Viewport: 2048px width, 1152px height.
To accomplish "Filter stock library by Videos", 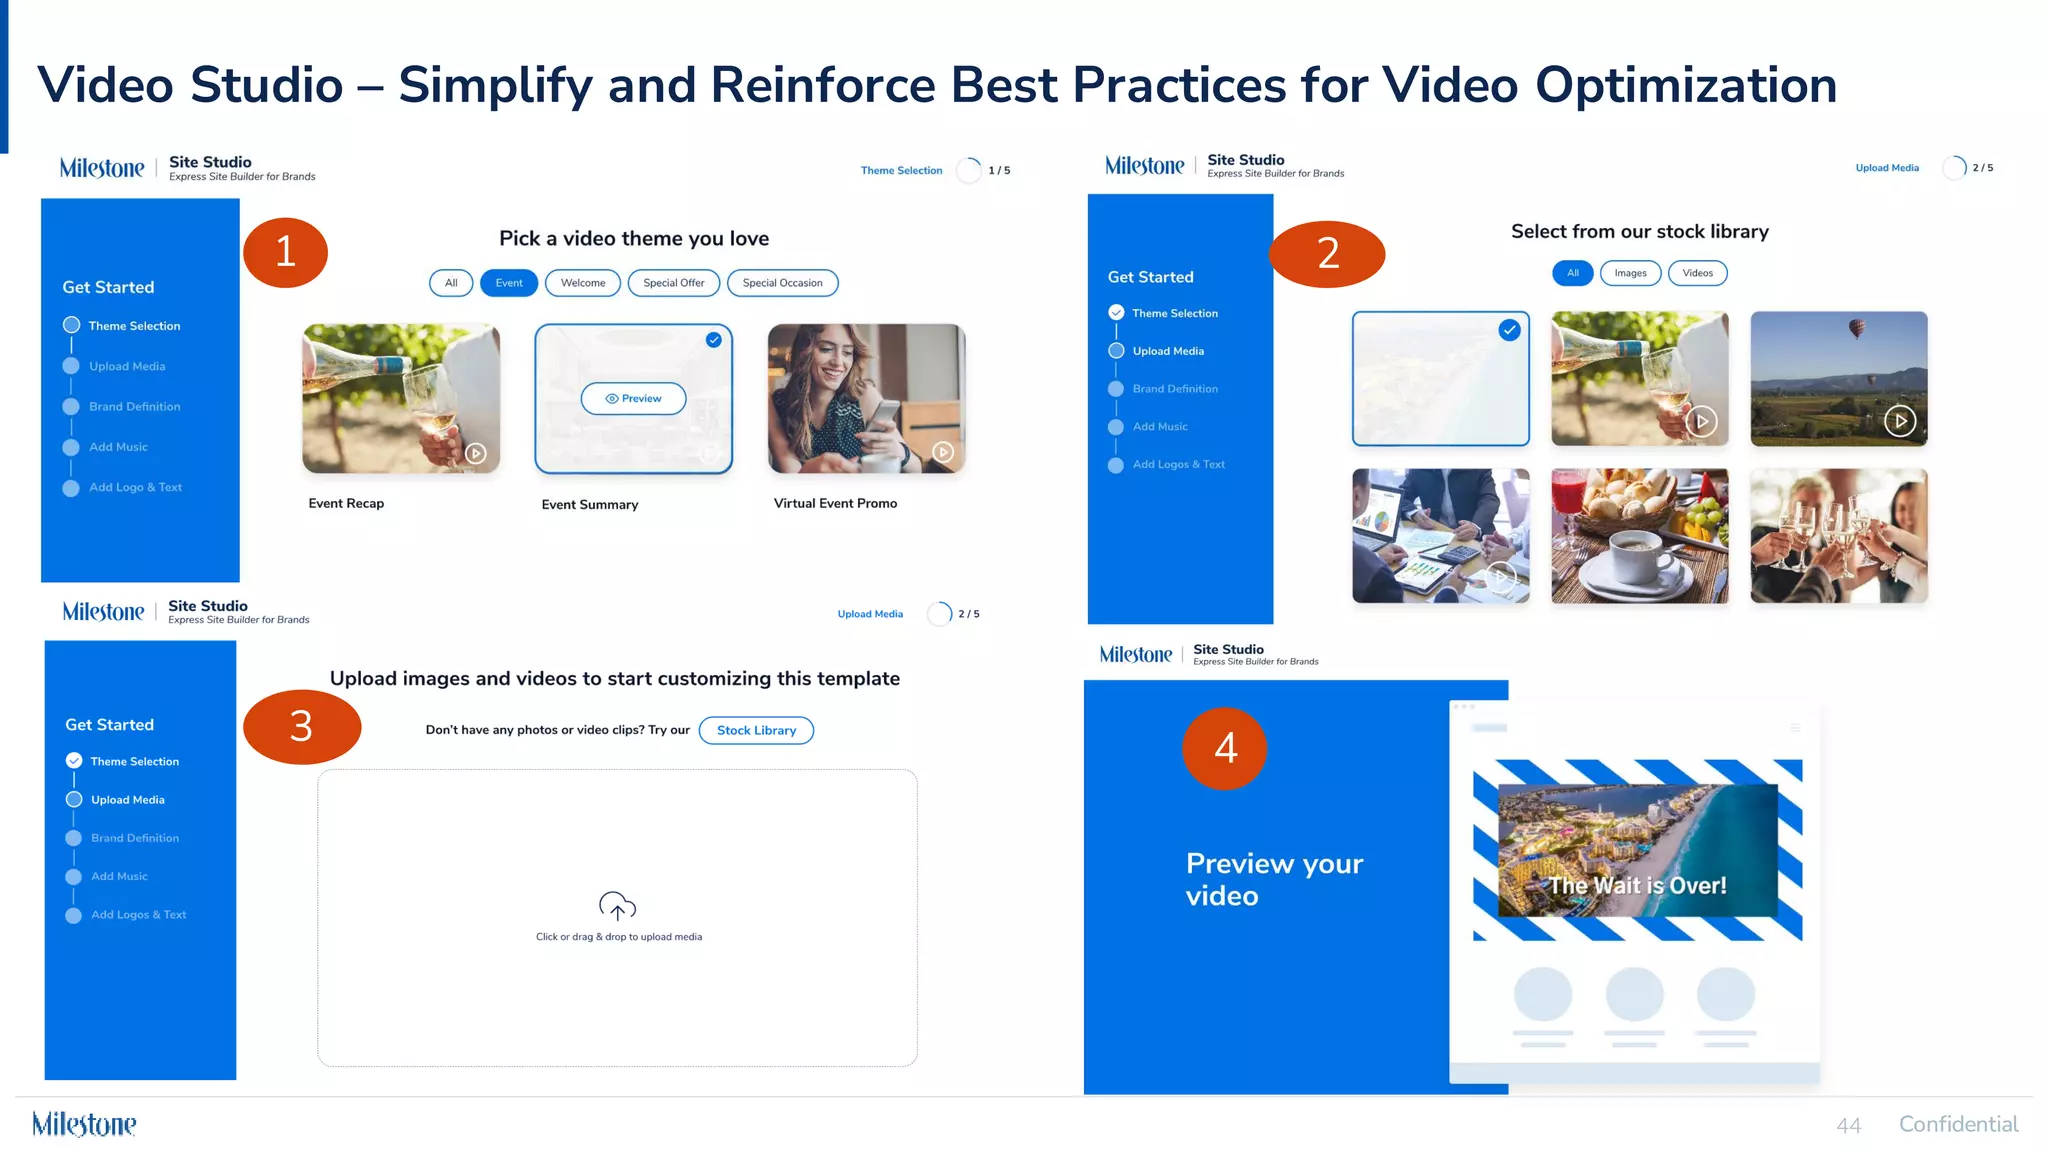I will tap(1698, 273).
